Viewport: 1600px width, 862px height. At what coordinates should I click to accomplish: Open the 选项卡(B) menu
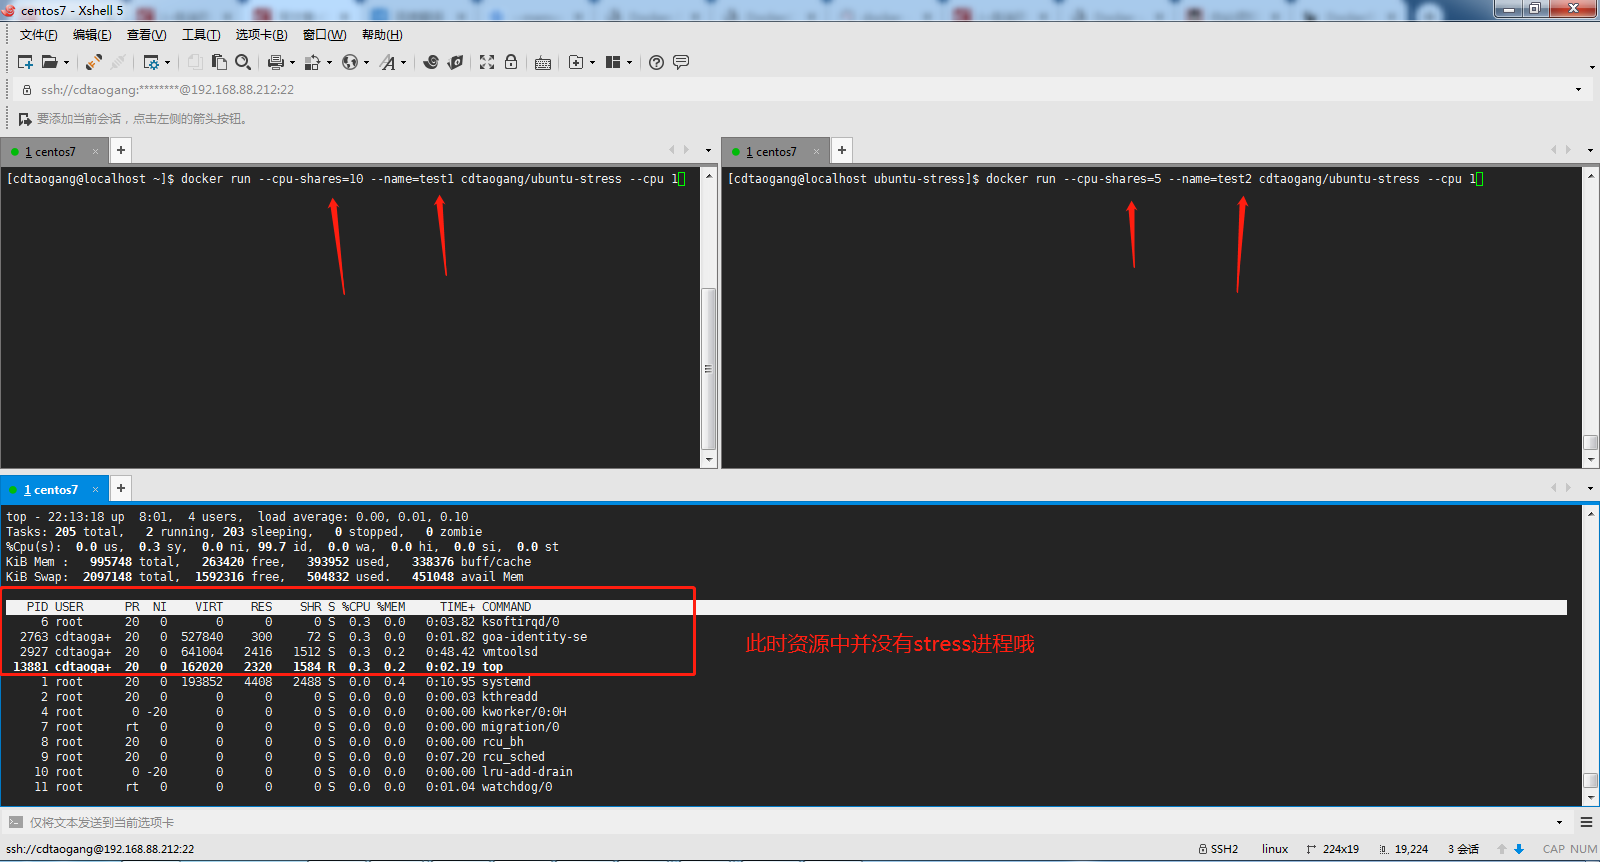(261, 35)
